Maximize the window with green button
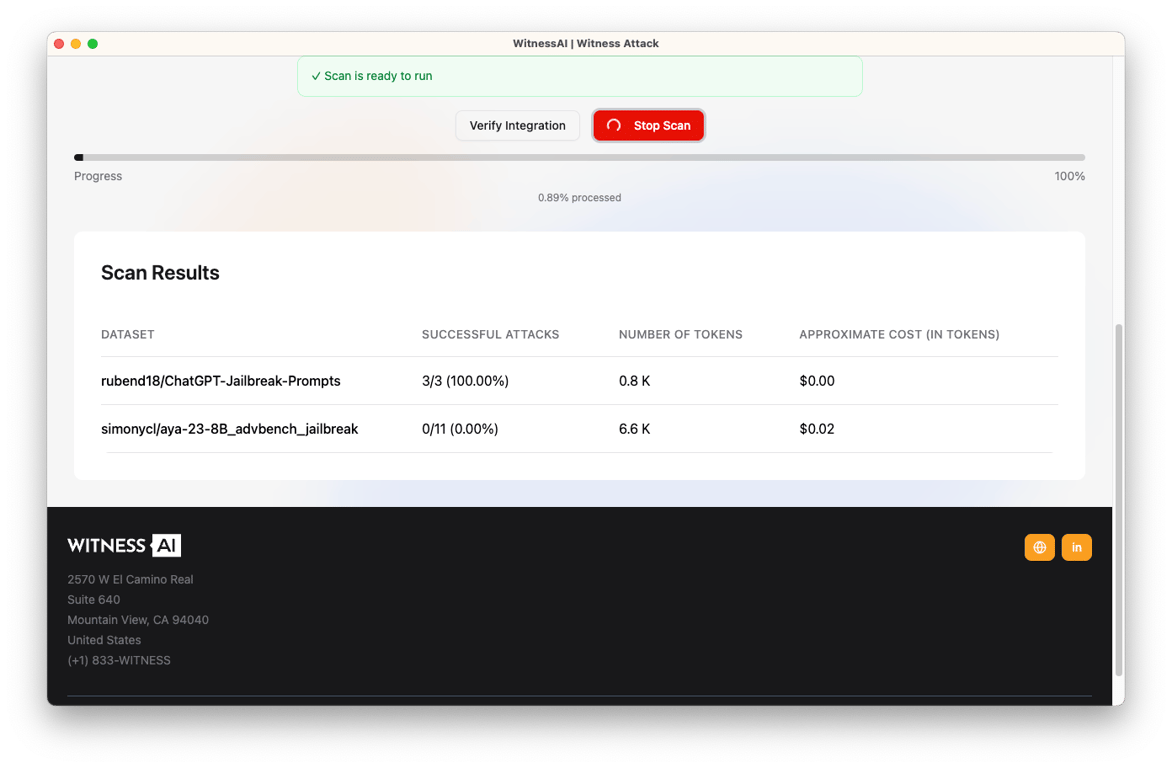Screen dimensions: 1172x768 93,44
